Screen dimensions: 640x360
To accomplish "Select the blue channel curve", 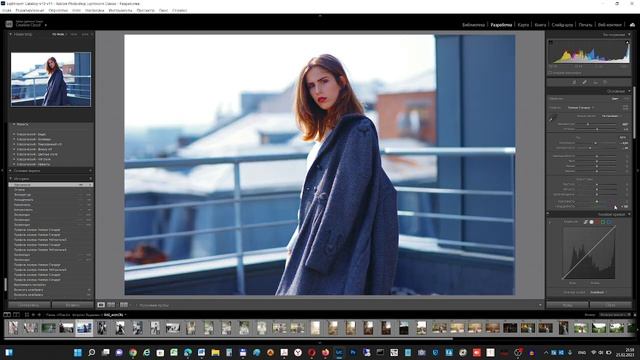I will [x=609, y=222].
